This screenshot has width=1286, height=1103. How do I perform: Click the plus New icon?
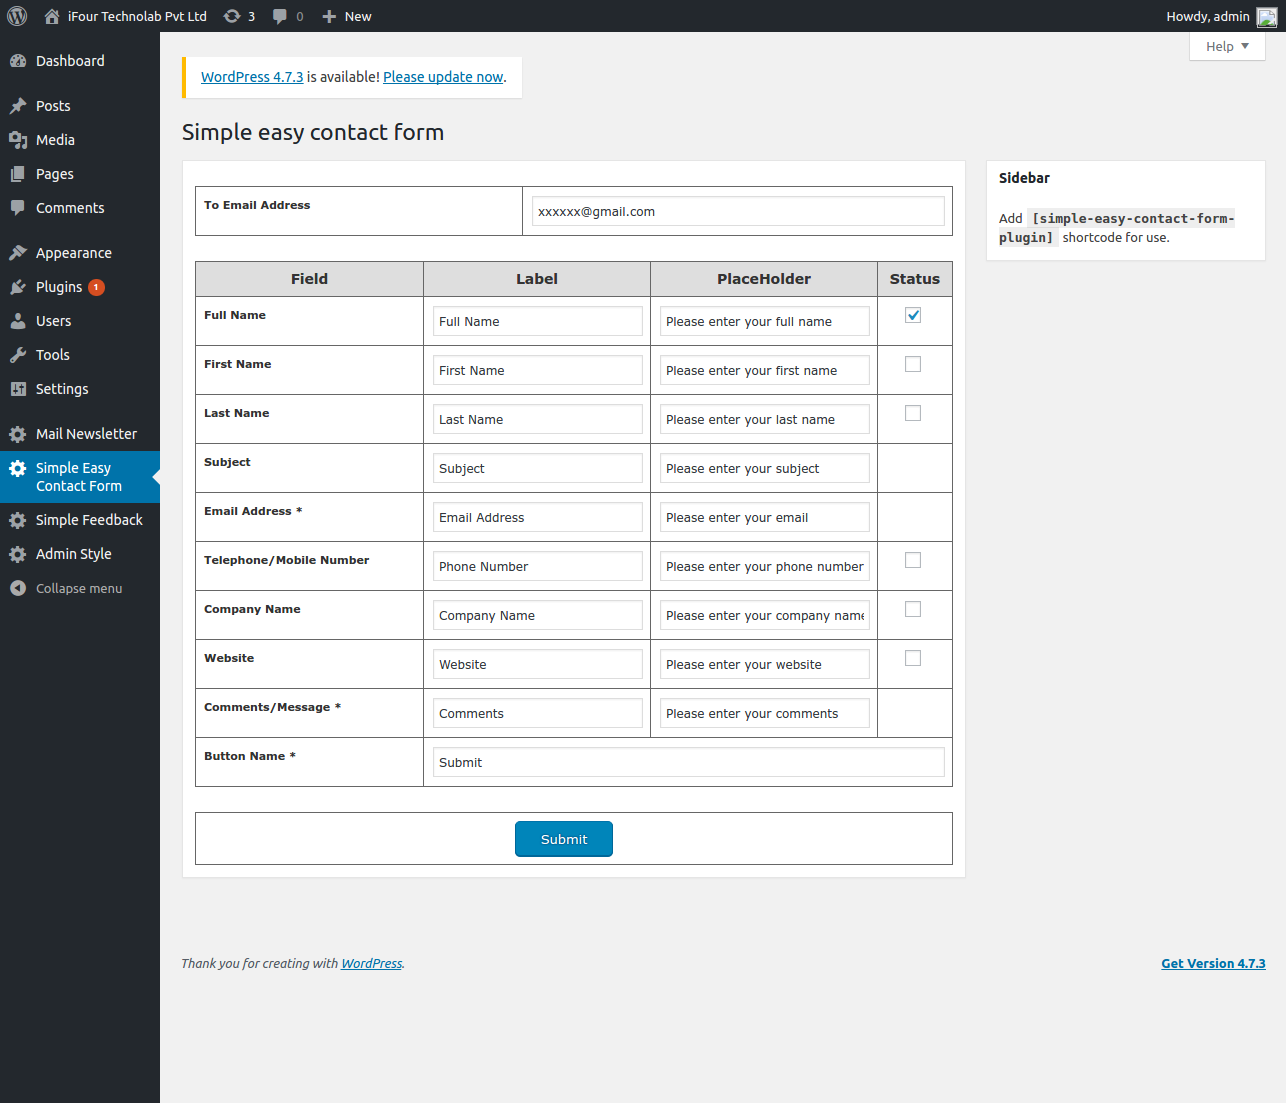tap(329, 16)
